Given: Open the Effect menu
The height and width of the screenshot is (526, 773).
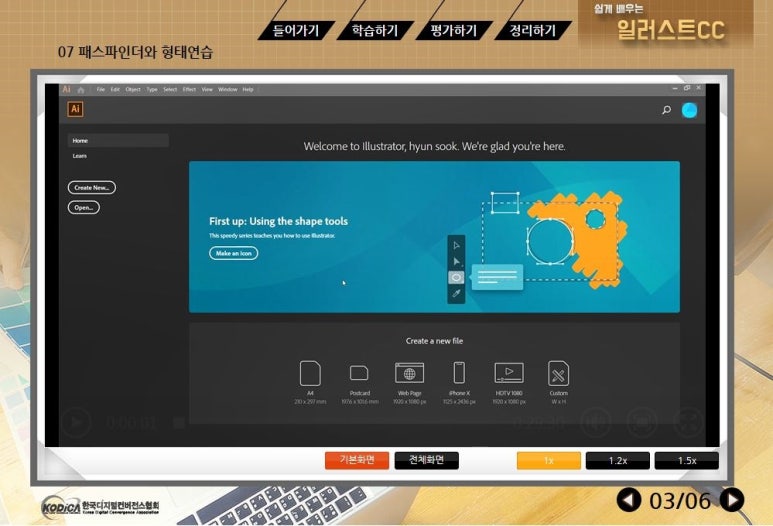Looking at the screenshot, I should pyautogui.click(x=189, y=90).
